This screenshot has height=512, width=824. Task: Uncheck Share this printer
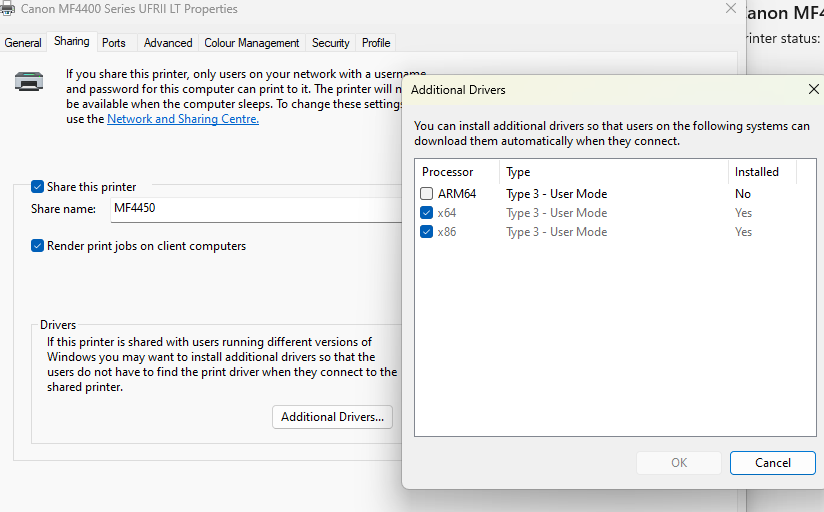(37, 187)
